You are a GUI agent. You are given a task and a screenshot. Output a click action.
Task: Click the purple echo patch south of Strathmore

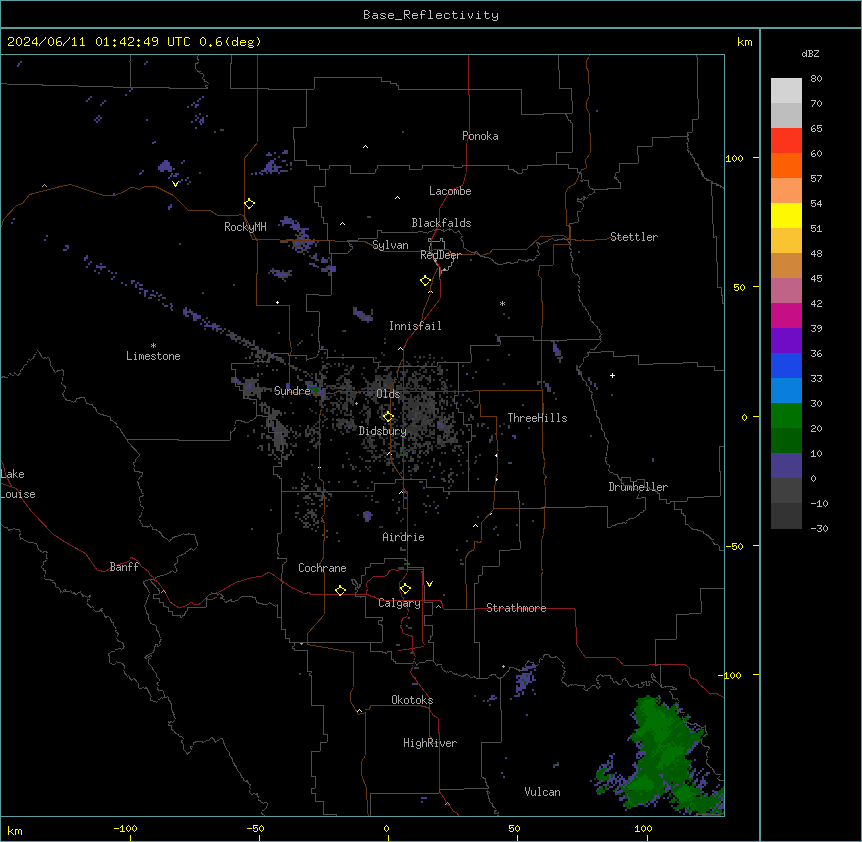click(x=525, y=679)
